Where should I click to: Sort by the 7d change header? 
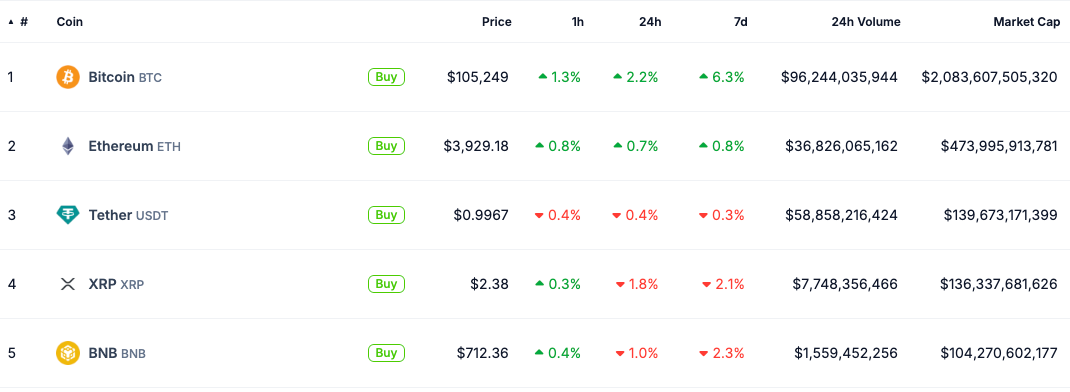(x=740, y=22)
